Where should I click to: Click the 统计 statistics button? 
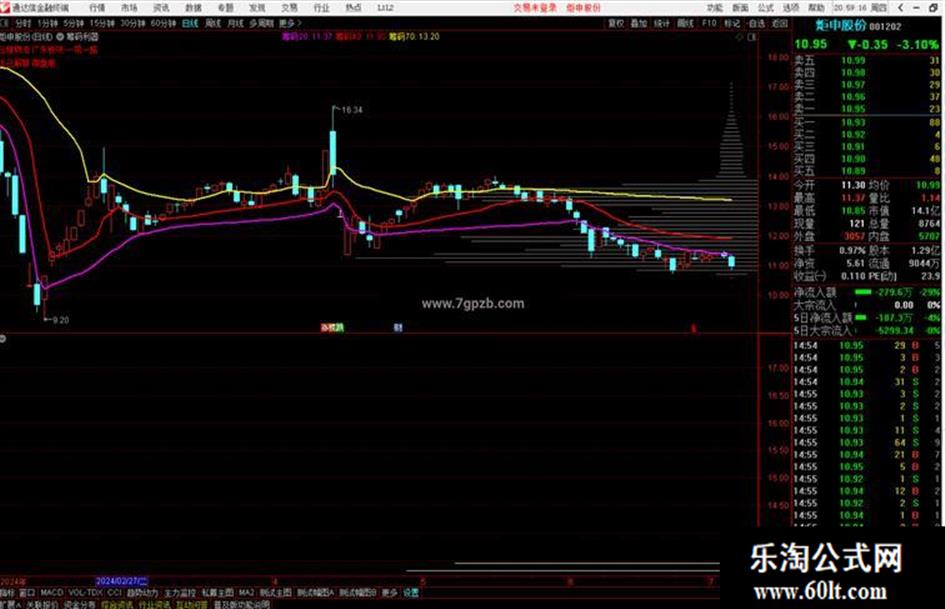(662, 24)
